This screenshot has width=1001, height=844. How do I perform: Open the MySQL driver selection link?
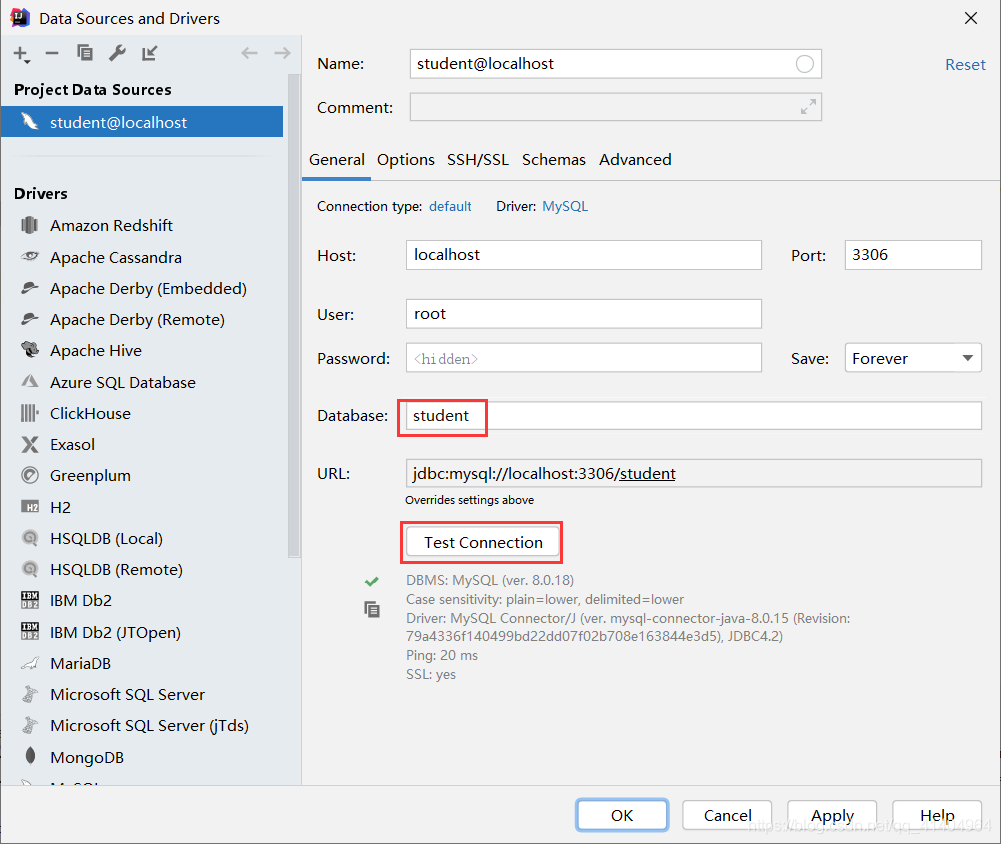pyautogui.click(x=565, y=206)
